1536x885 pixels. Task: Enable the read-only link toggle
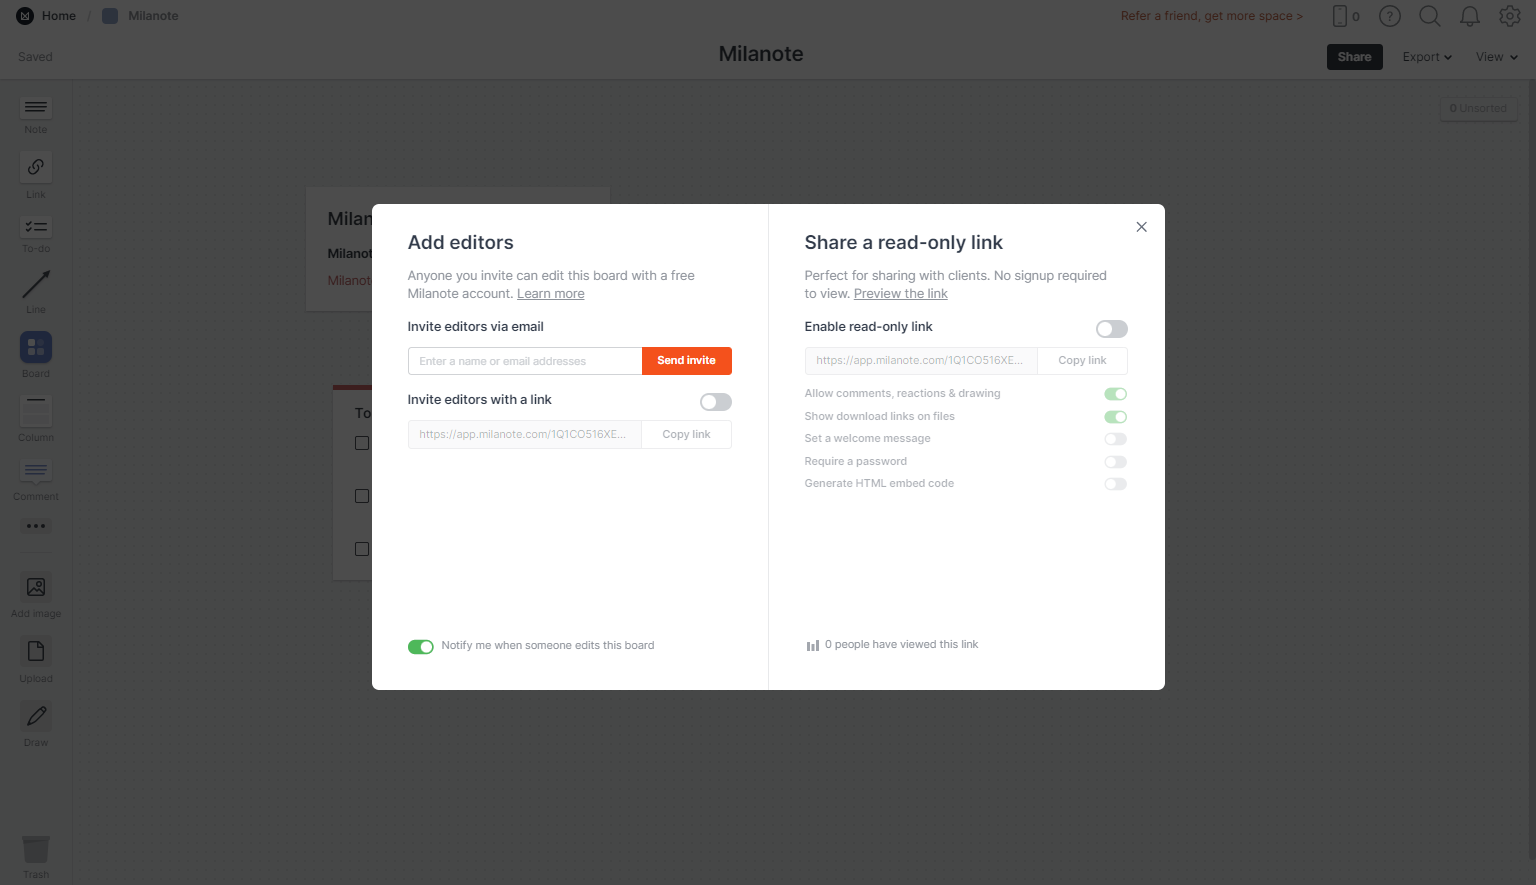(1112, 329)
